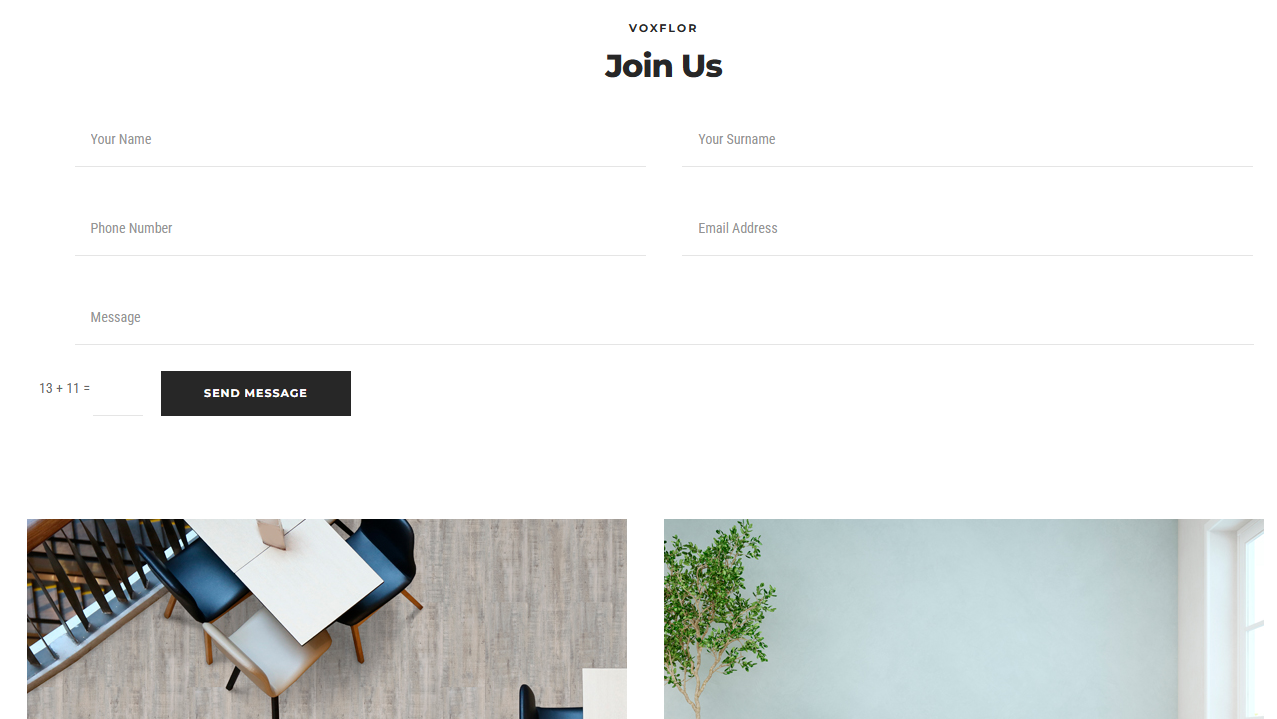
Task: Open the wooden floor office image
Action: point(327,619)
